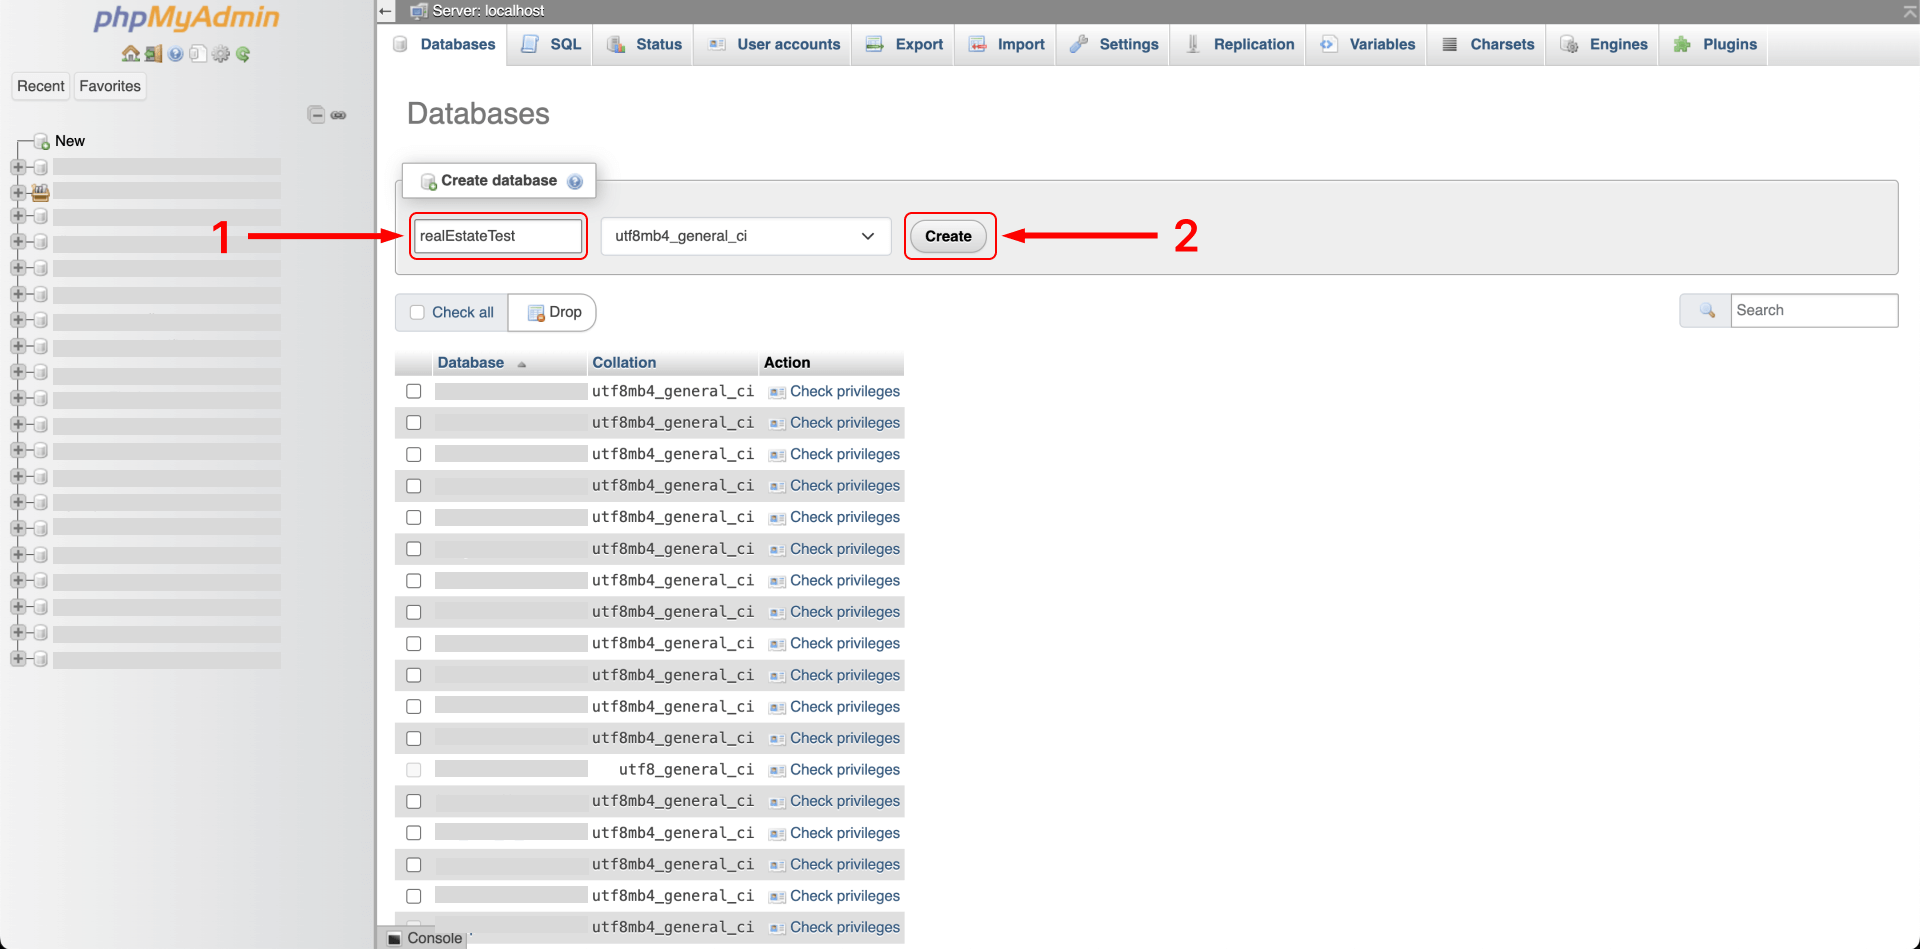Select the first database row checkbox

(414, 391)
